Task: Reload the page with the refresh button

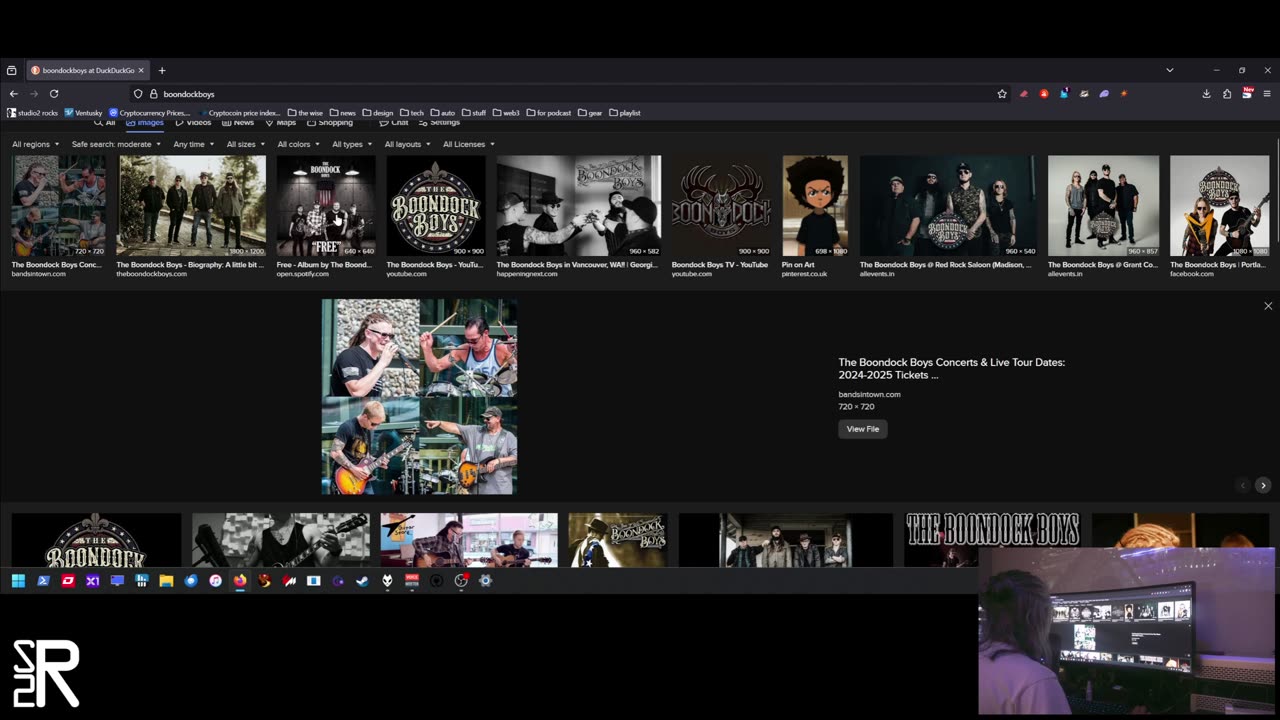Action: coord(54,94)
